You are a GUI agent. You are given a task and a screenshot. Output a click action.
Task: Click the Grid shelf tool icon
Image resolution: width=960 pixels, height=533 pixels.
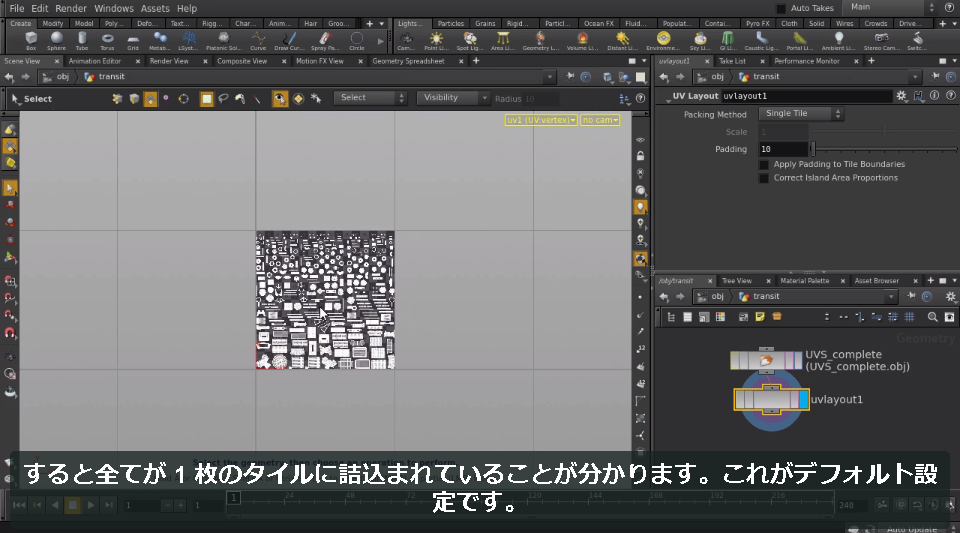(133, 41)
